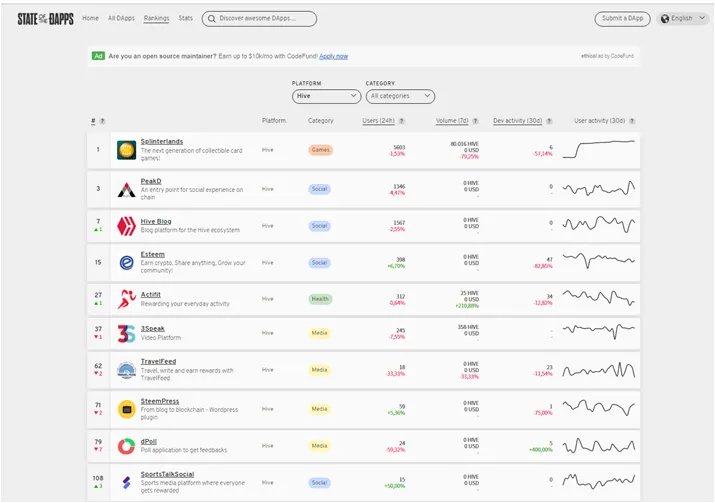
Task: Click the green Ad badge
Action: [98, 56]
